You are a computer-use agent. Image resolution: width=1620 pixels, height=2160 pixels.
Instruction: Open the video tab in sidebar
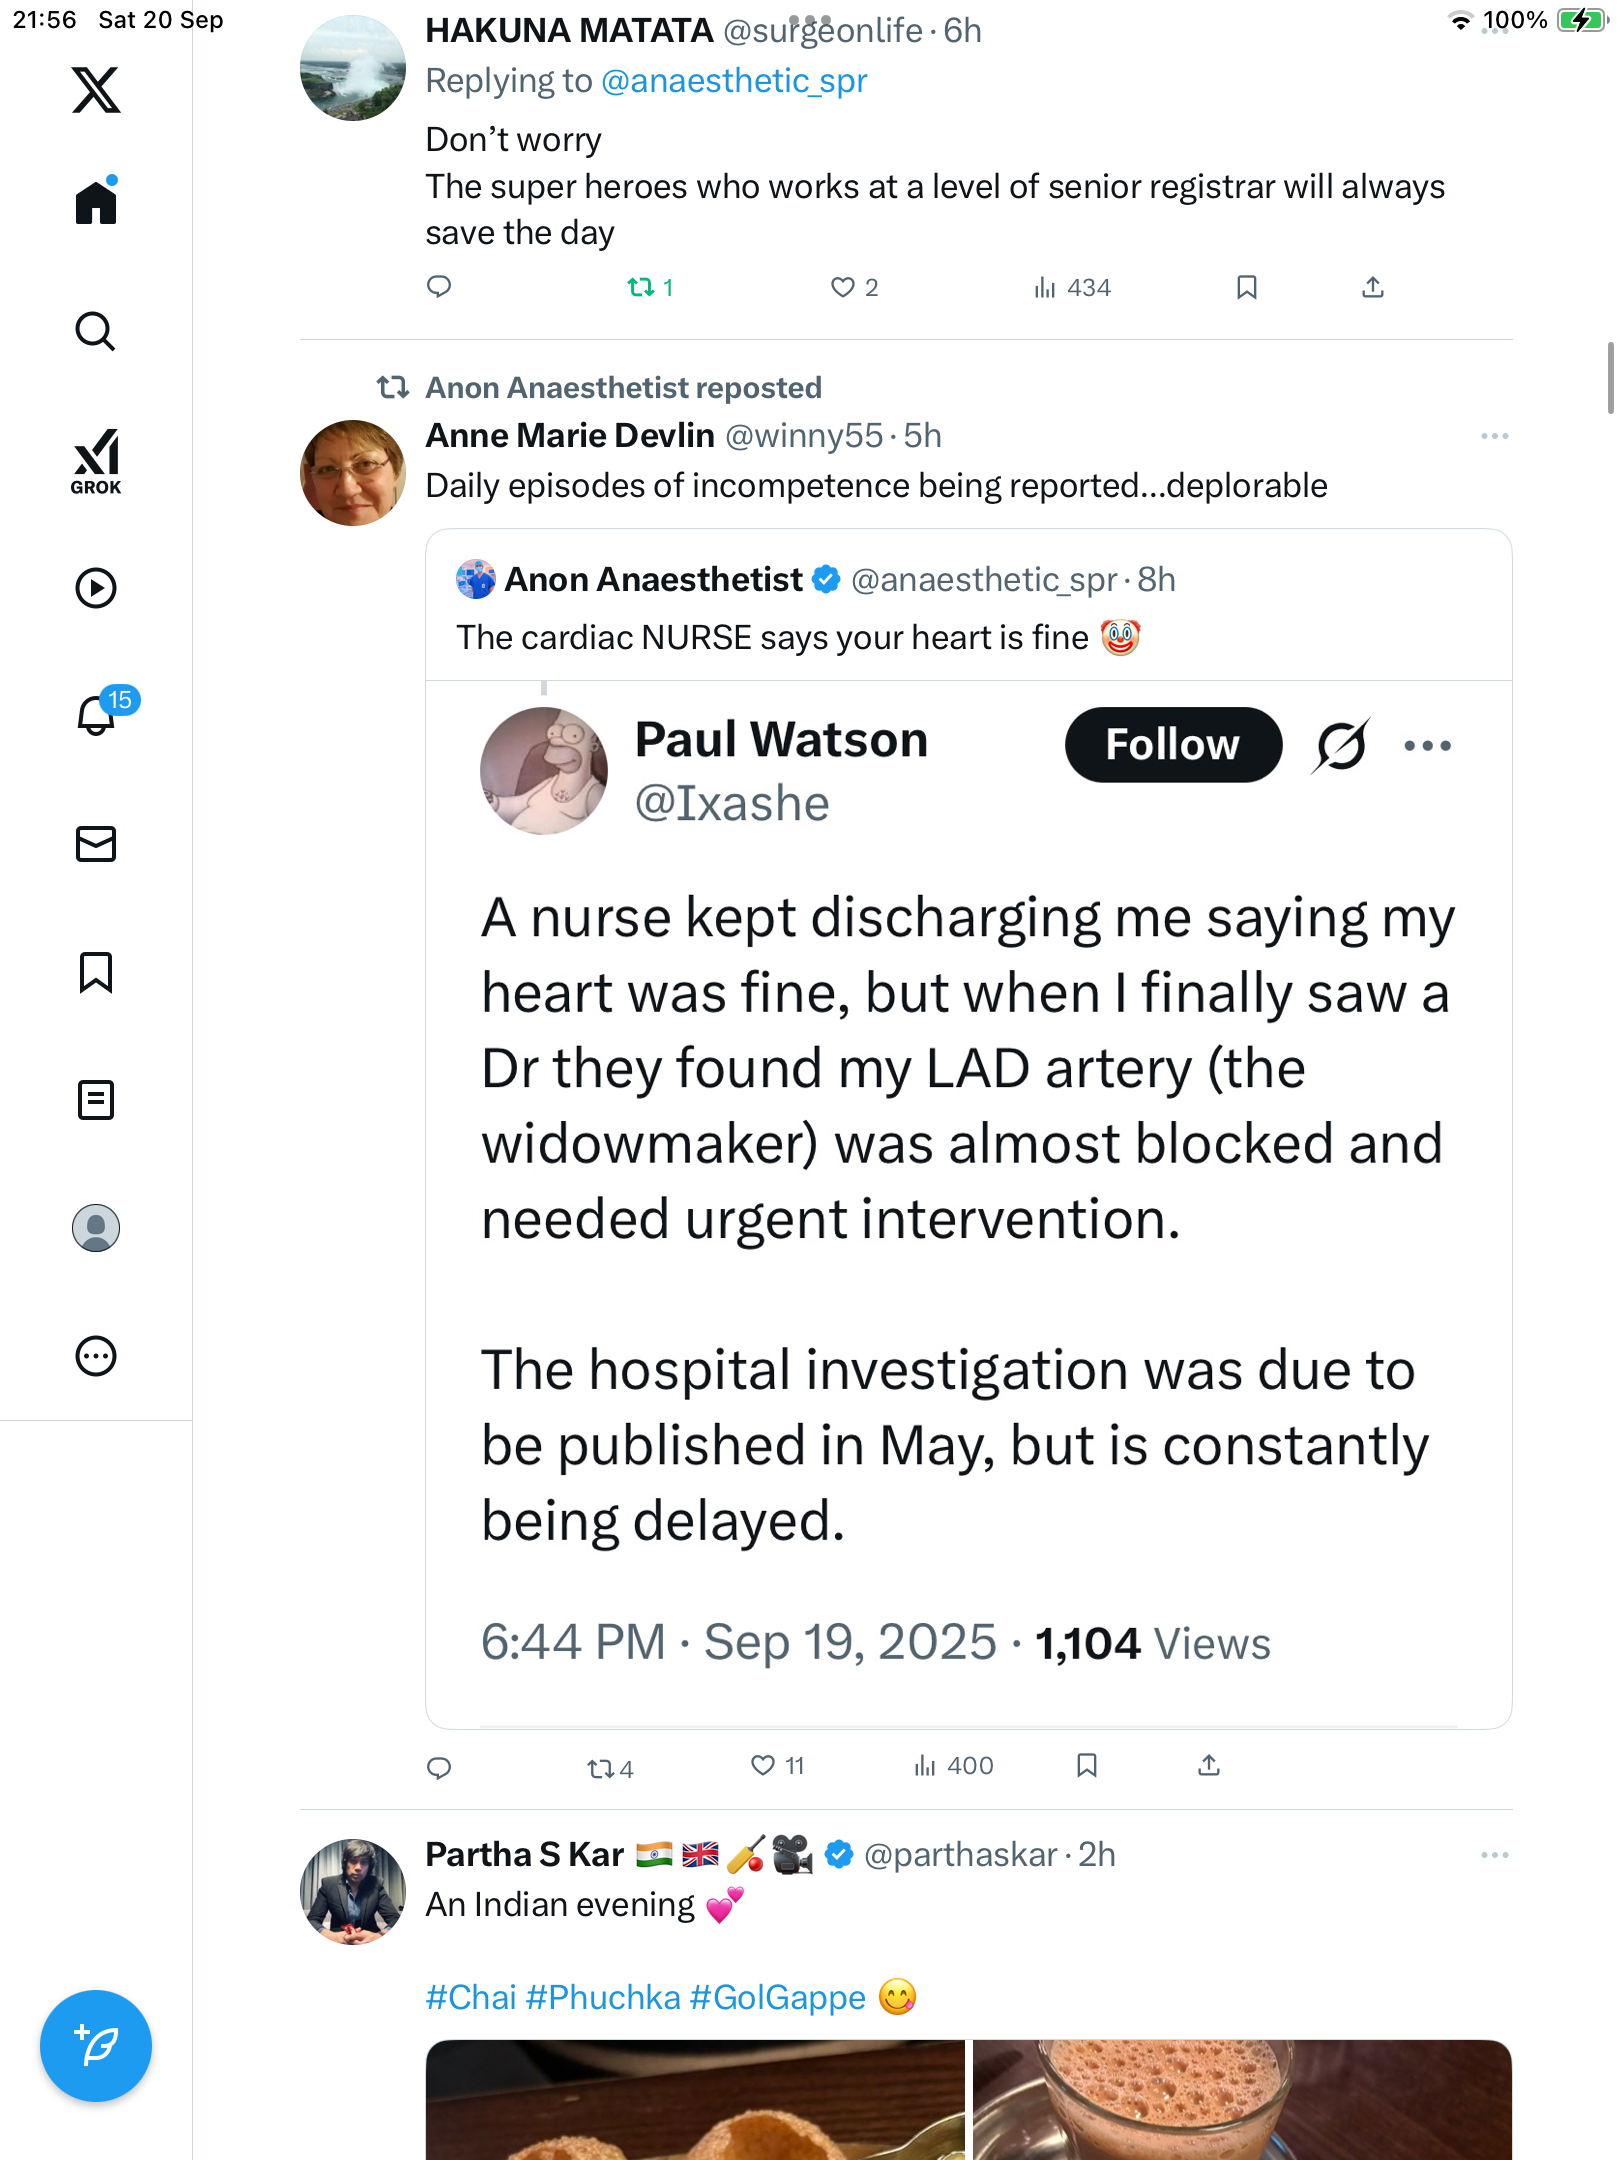click(x=96, y=588)
